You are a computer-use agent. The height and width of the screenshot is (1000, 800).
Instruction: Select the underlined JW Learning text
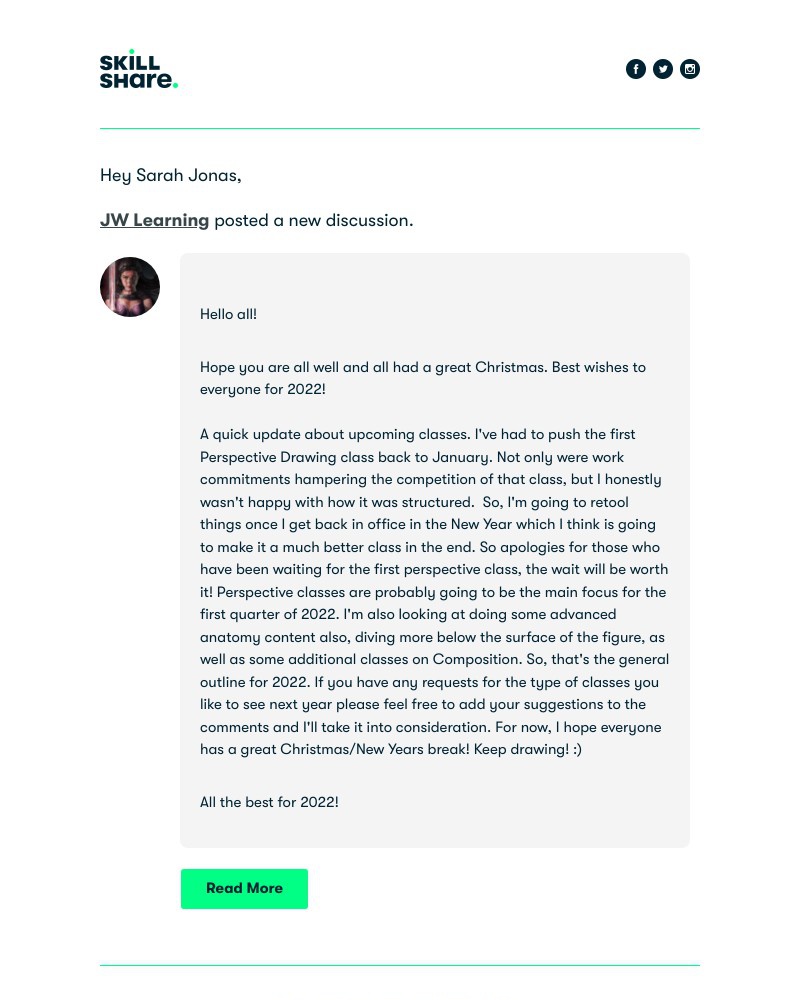click(x=154, y=220)
